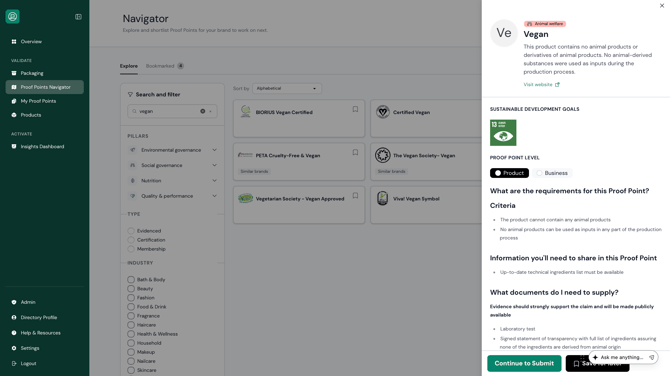Check the Makeup industry

click(x=131, y=352)
